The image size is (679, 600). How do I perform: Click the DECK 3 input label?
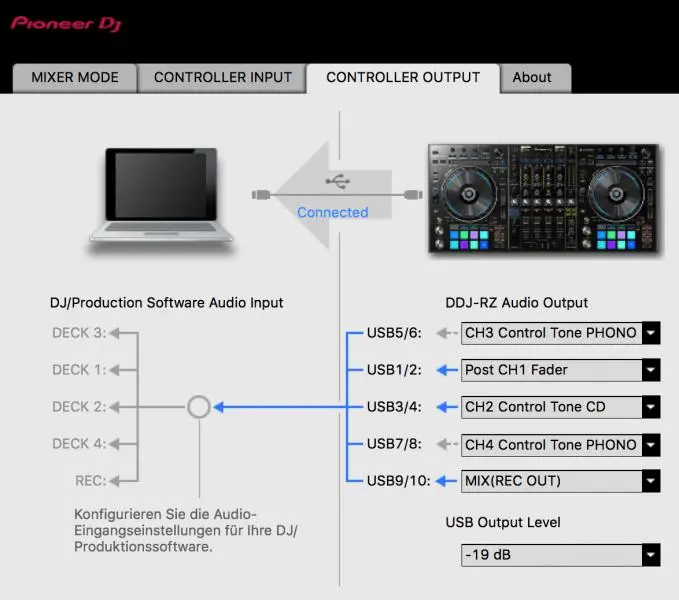point(79,333)
